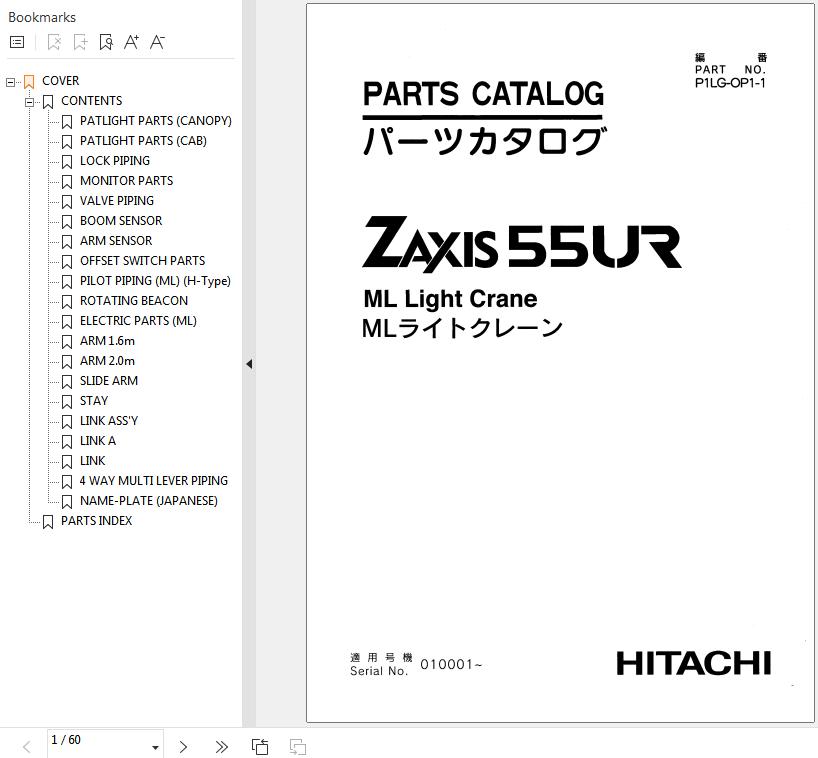
Task: Select PATLIGHT PARTS (CAB) bookmark
Action: [x=143, y=141]
